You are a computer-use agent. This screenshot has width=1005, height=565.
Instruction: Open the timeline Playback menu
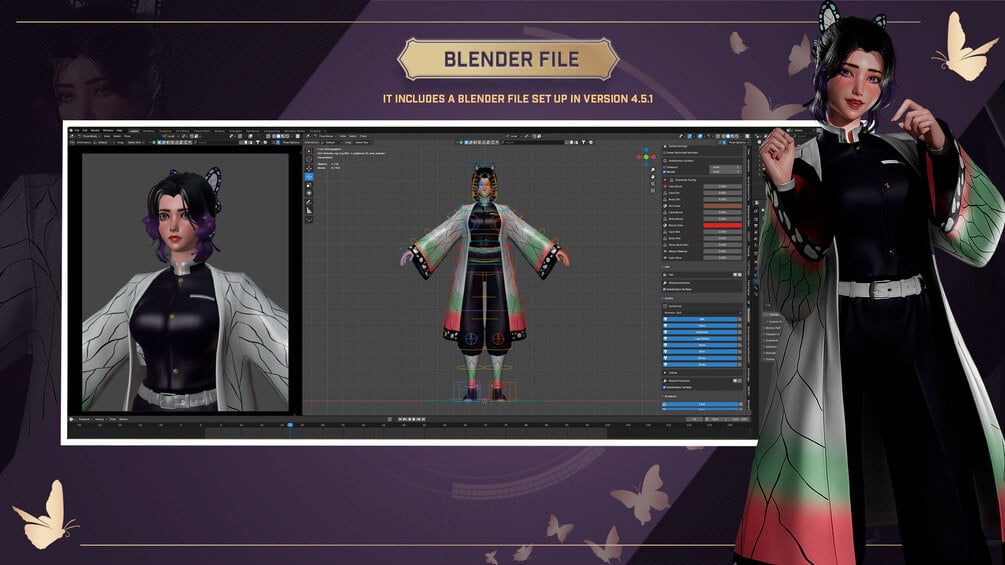pos(84,419)
